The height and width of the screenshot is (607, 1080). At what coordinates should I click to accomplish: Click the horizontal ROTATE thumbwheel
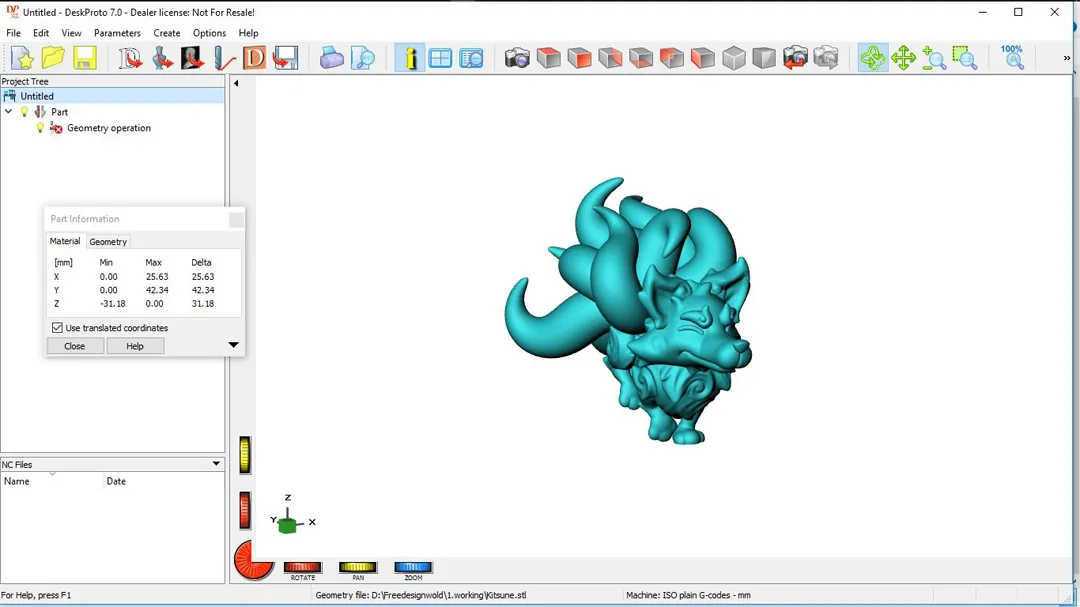click(x=302, y=567)
